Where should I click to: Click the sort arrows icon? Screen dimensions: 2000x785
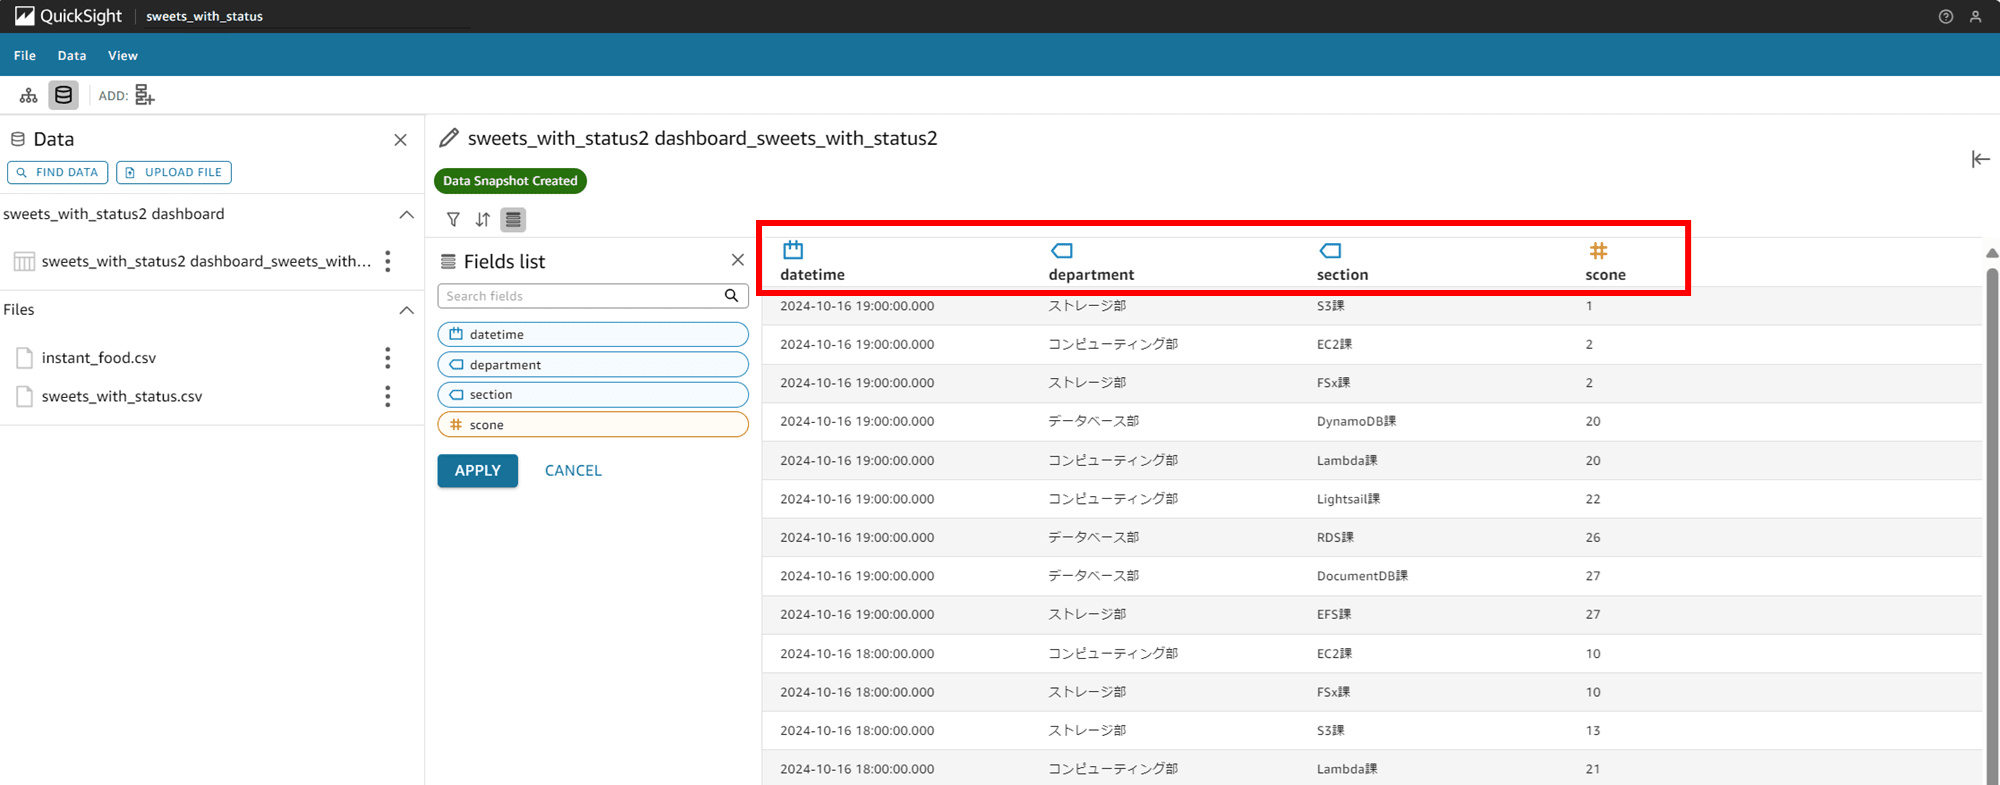pyautogui.click(x=483, y=219)
